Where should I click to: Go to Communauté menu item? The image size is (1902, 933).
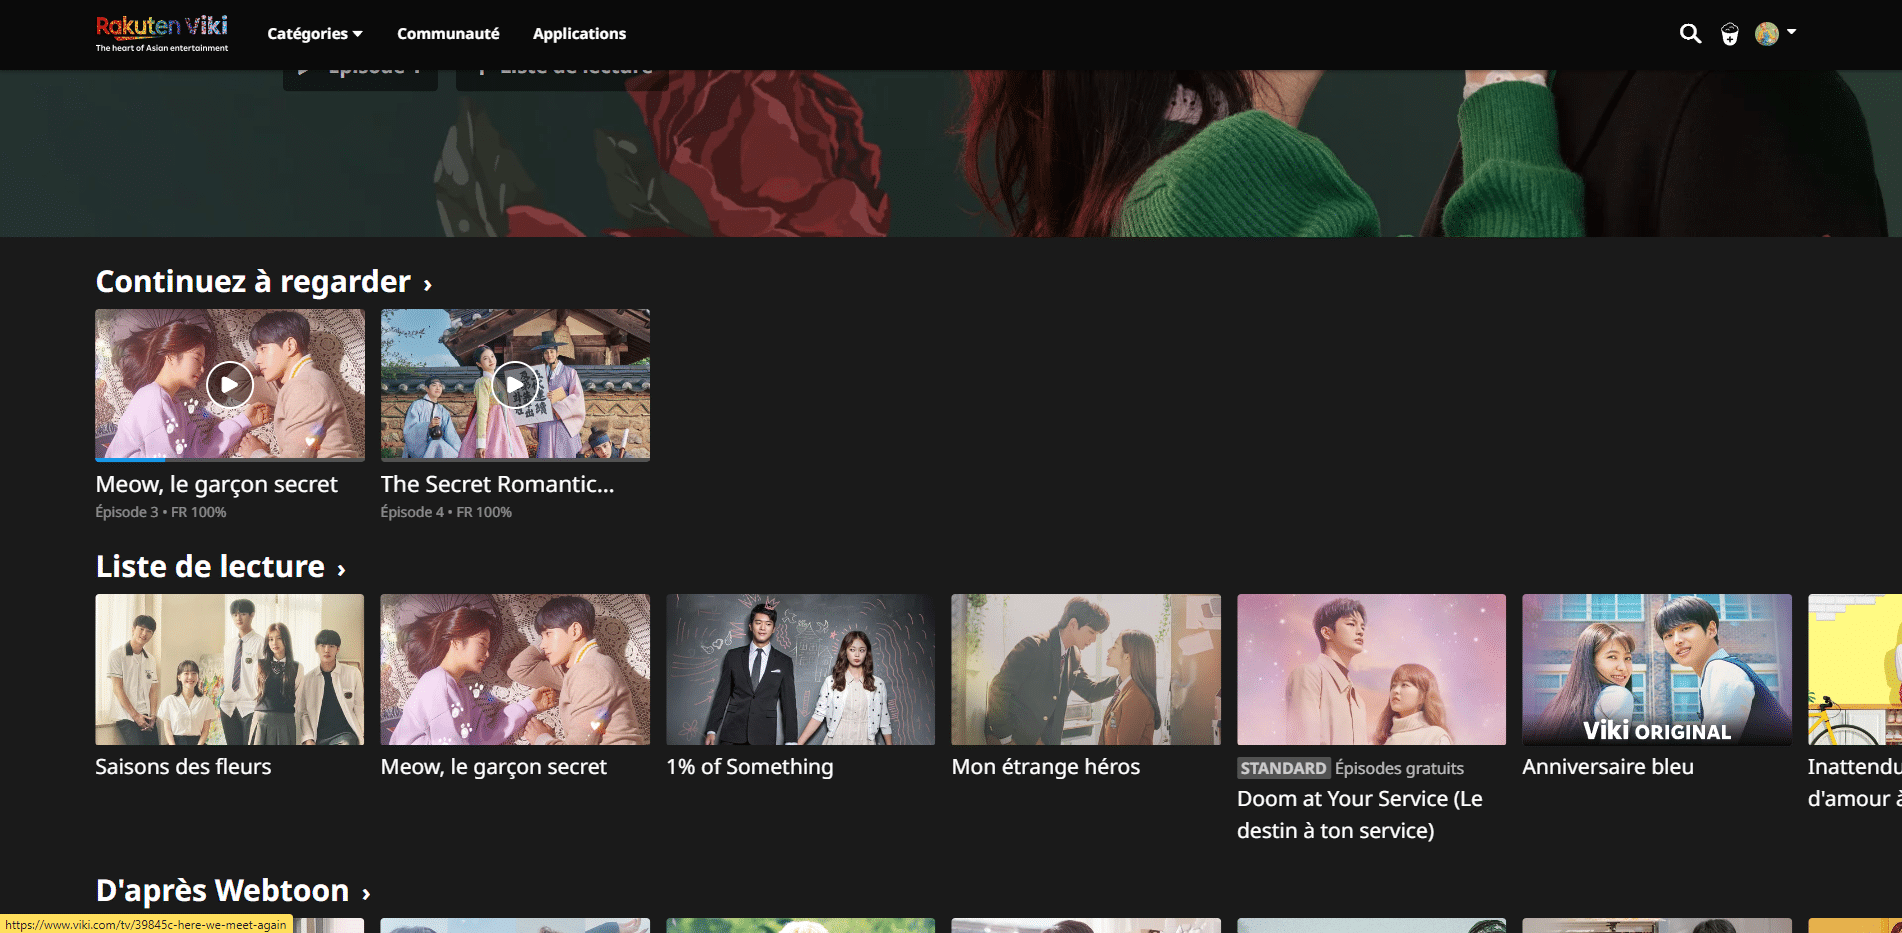[448, 34]
